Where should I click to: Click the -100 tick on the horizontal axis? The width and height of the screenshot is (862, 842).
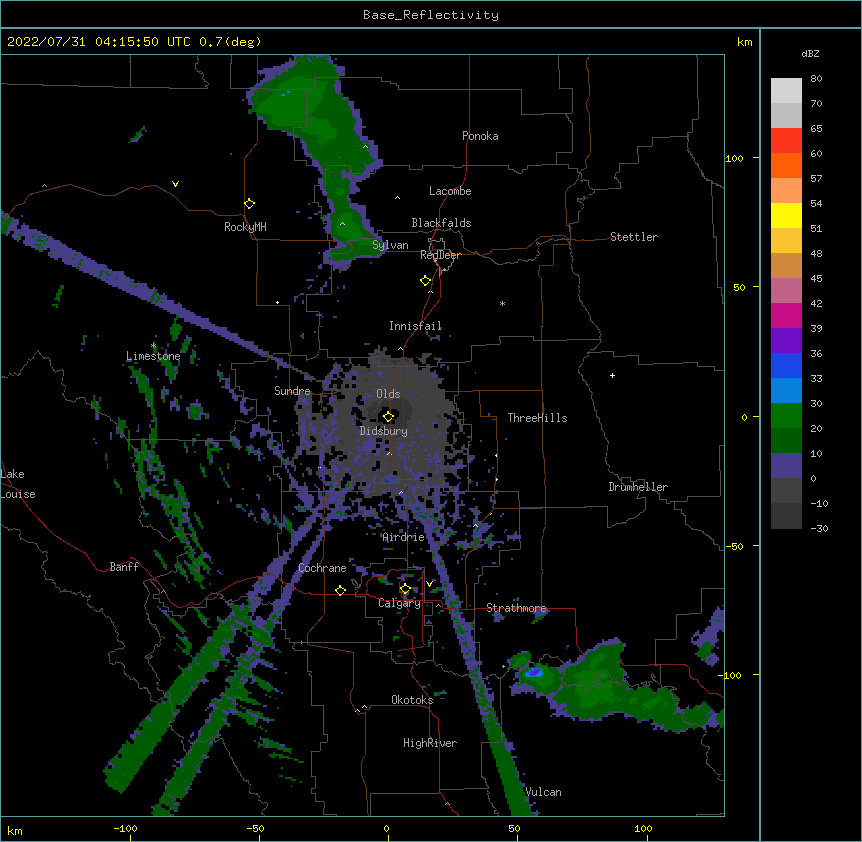[125, 828]
